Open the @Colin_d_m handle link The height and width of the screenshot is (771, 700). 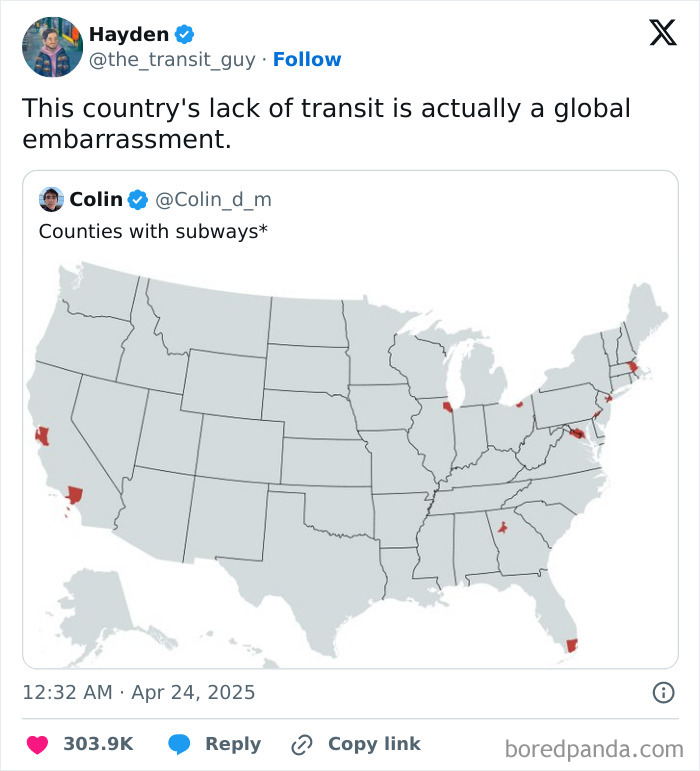(213, 200)
